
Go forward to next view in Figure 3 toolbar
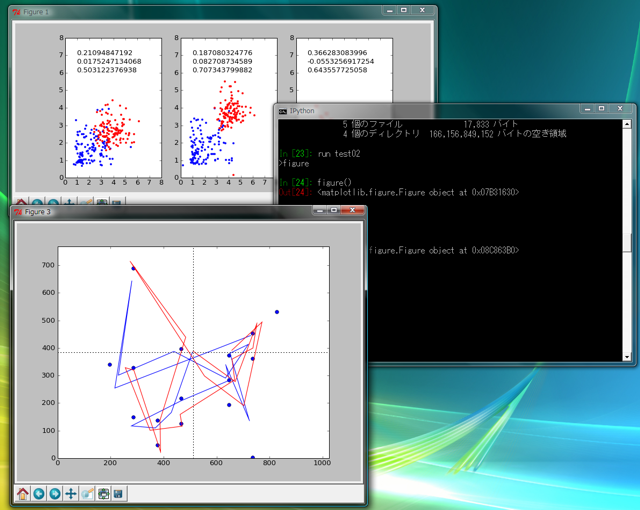click(55, 494)
